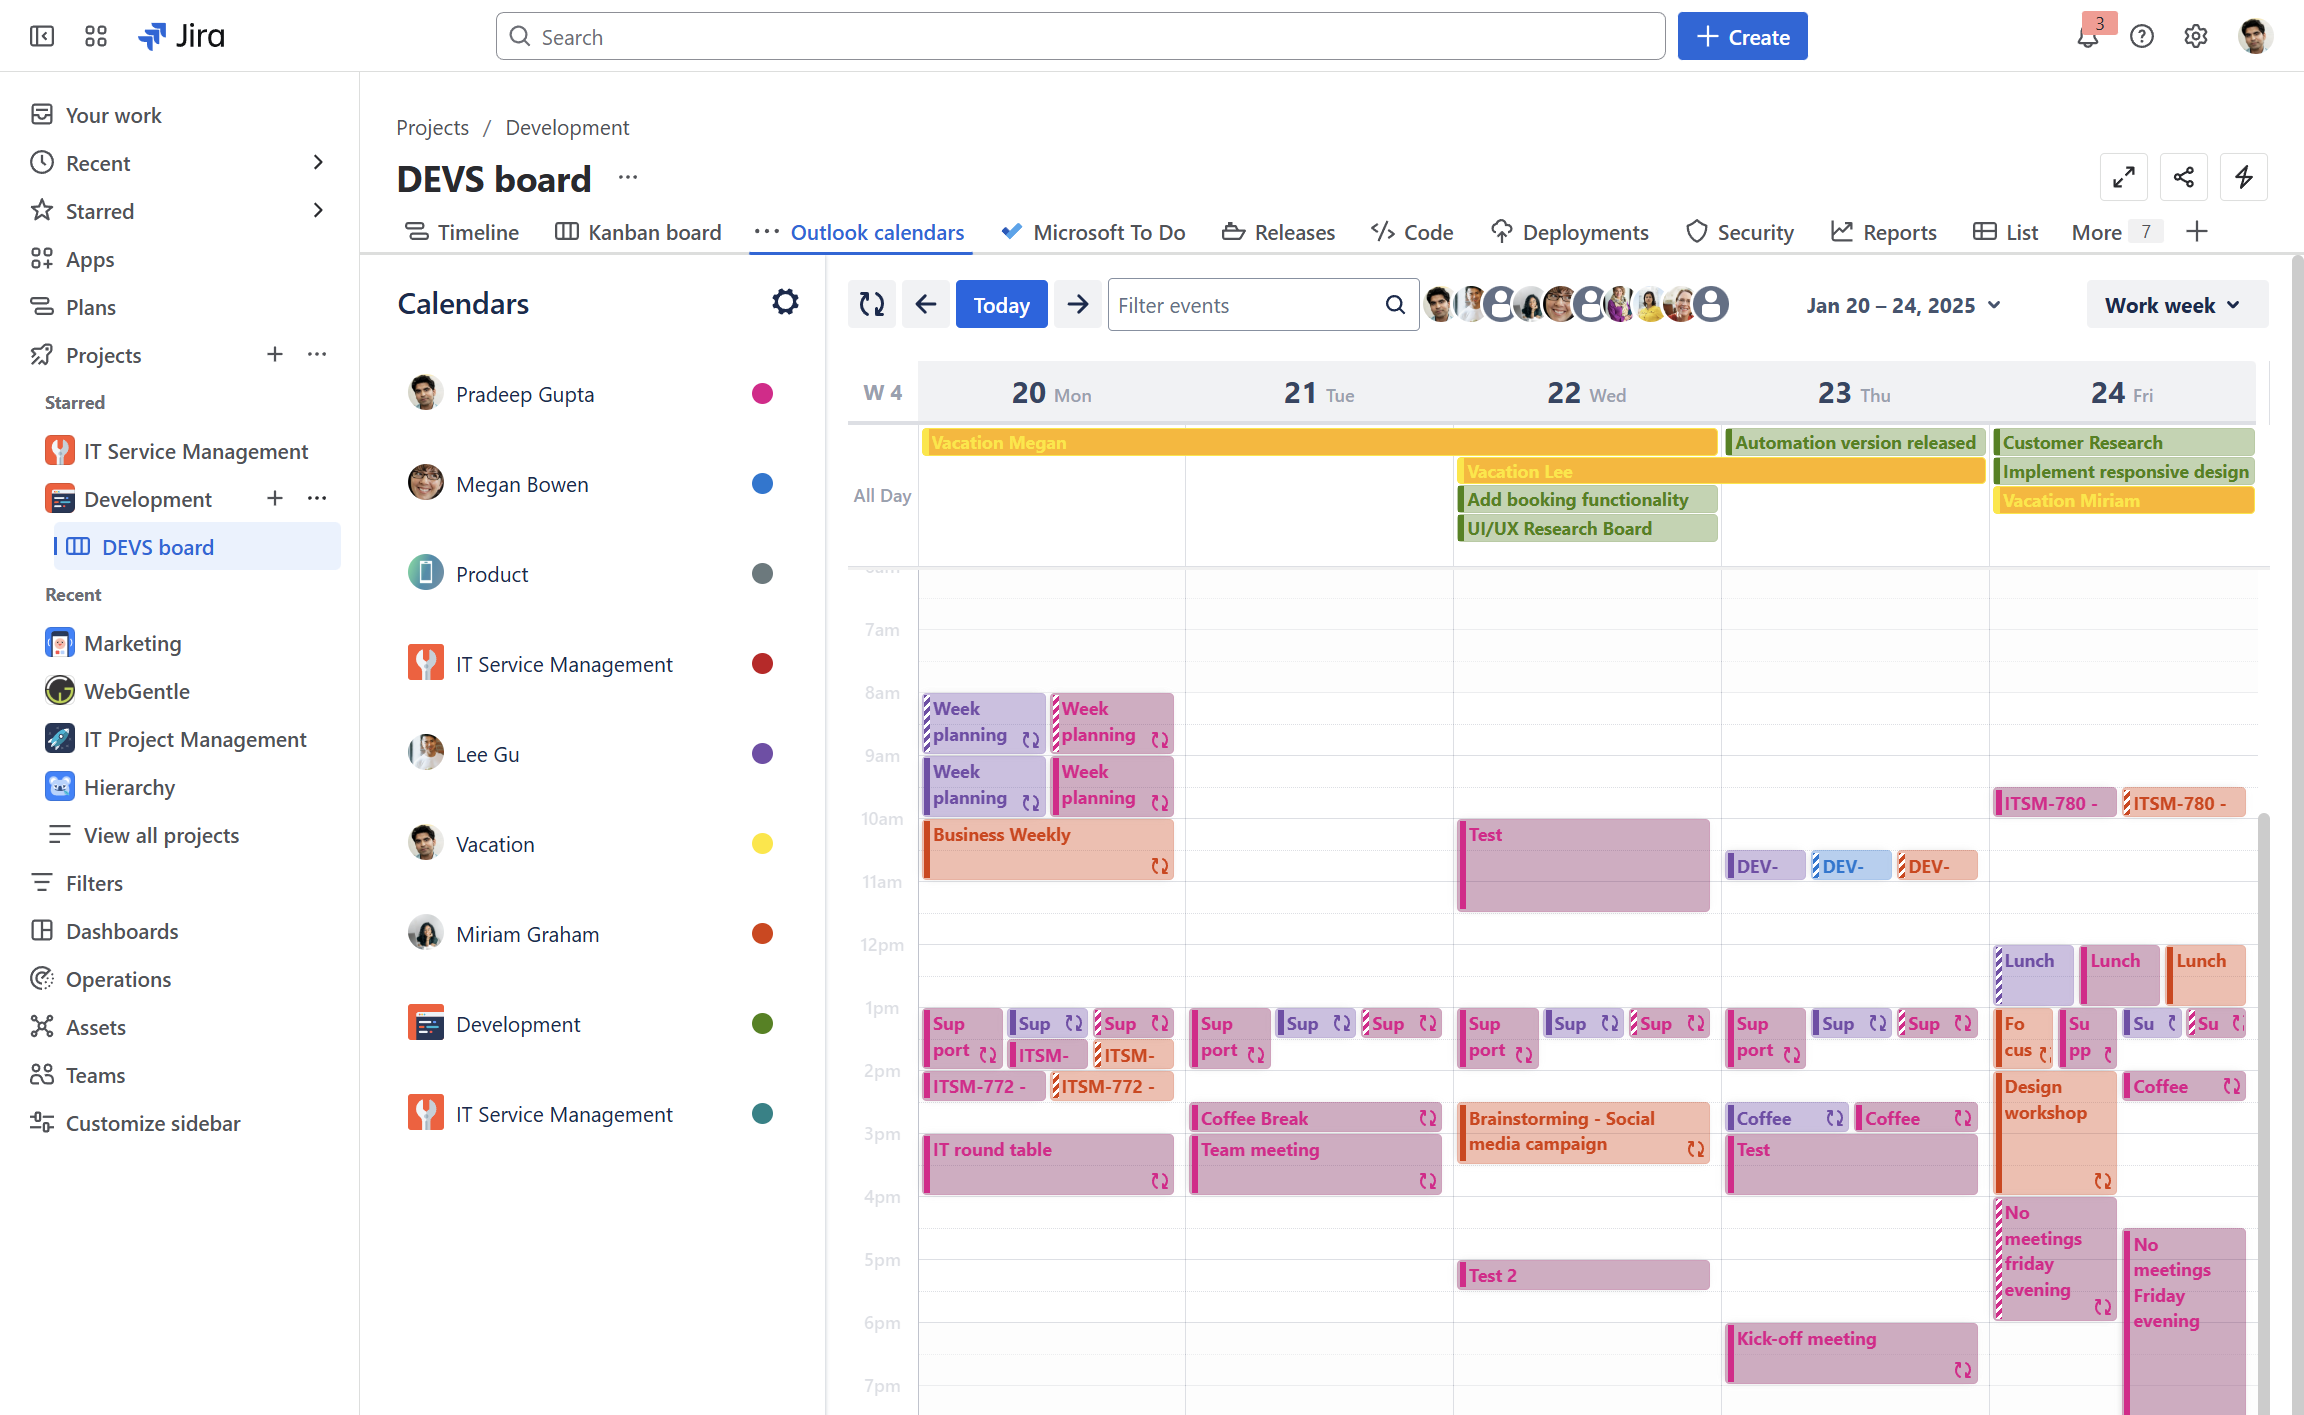Toggle Vacation calendar yellow dot

click(762, 844)
